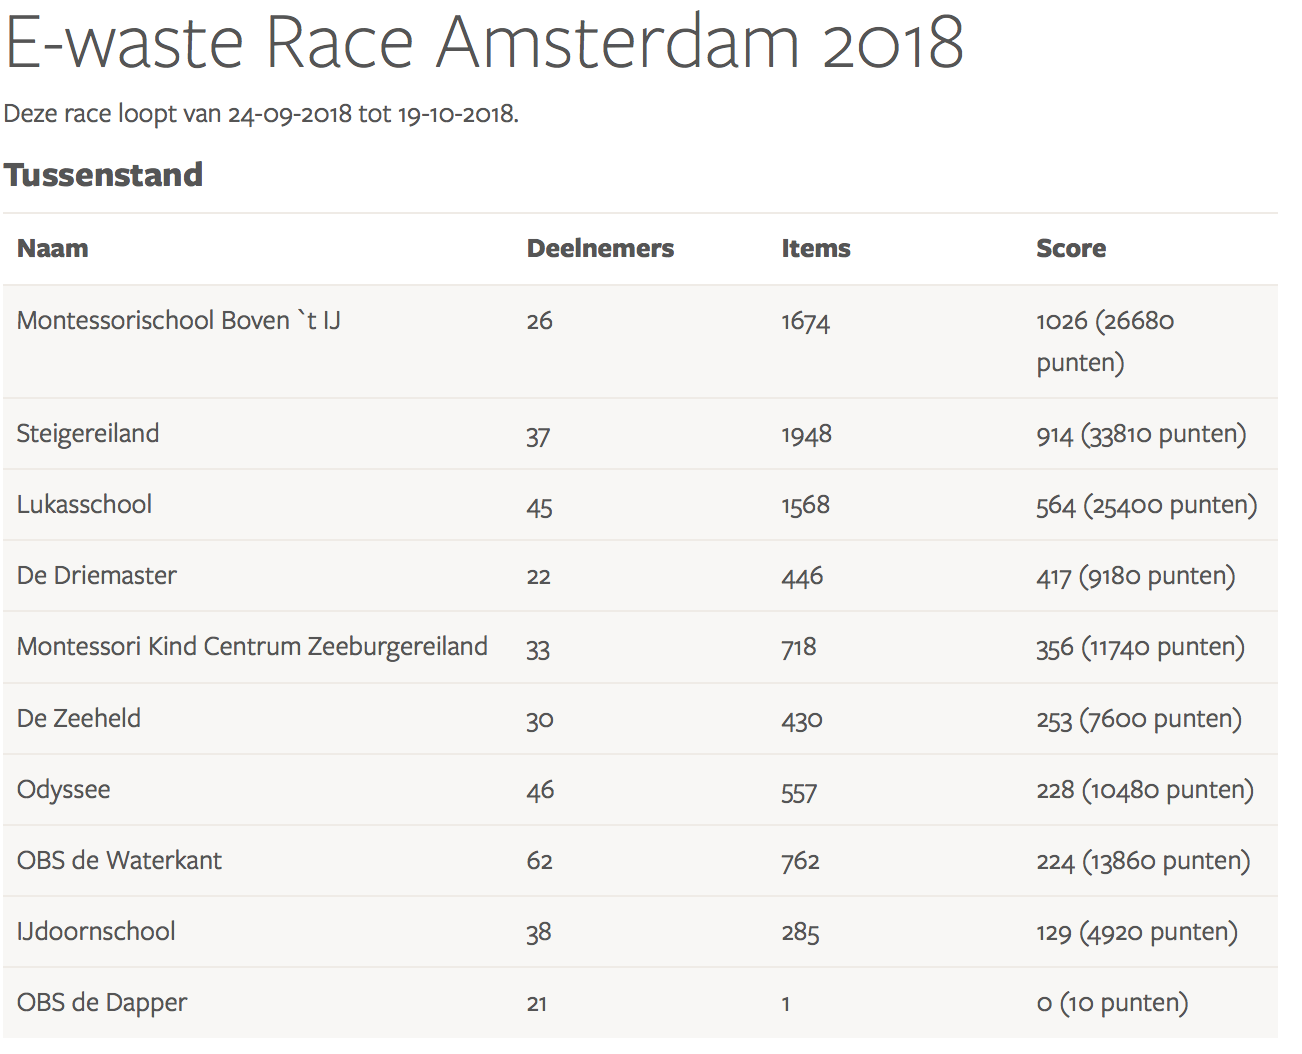This screenshot has height=1054, width=1302.
Task: Click on De Driemaster school name
Action: click(x=97, y=576)
